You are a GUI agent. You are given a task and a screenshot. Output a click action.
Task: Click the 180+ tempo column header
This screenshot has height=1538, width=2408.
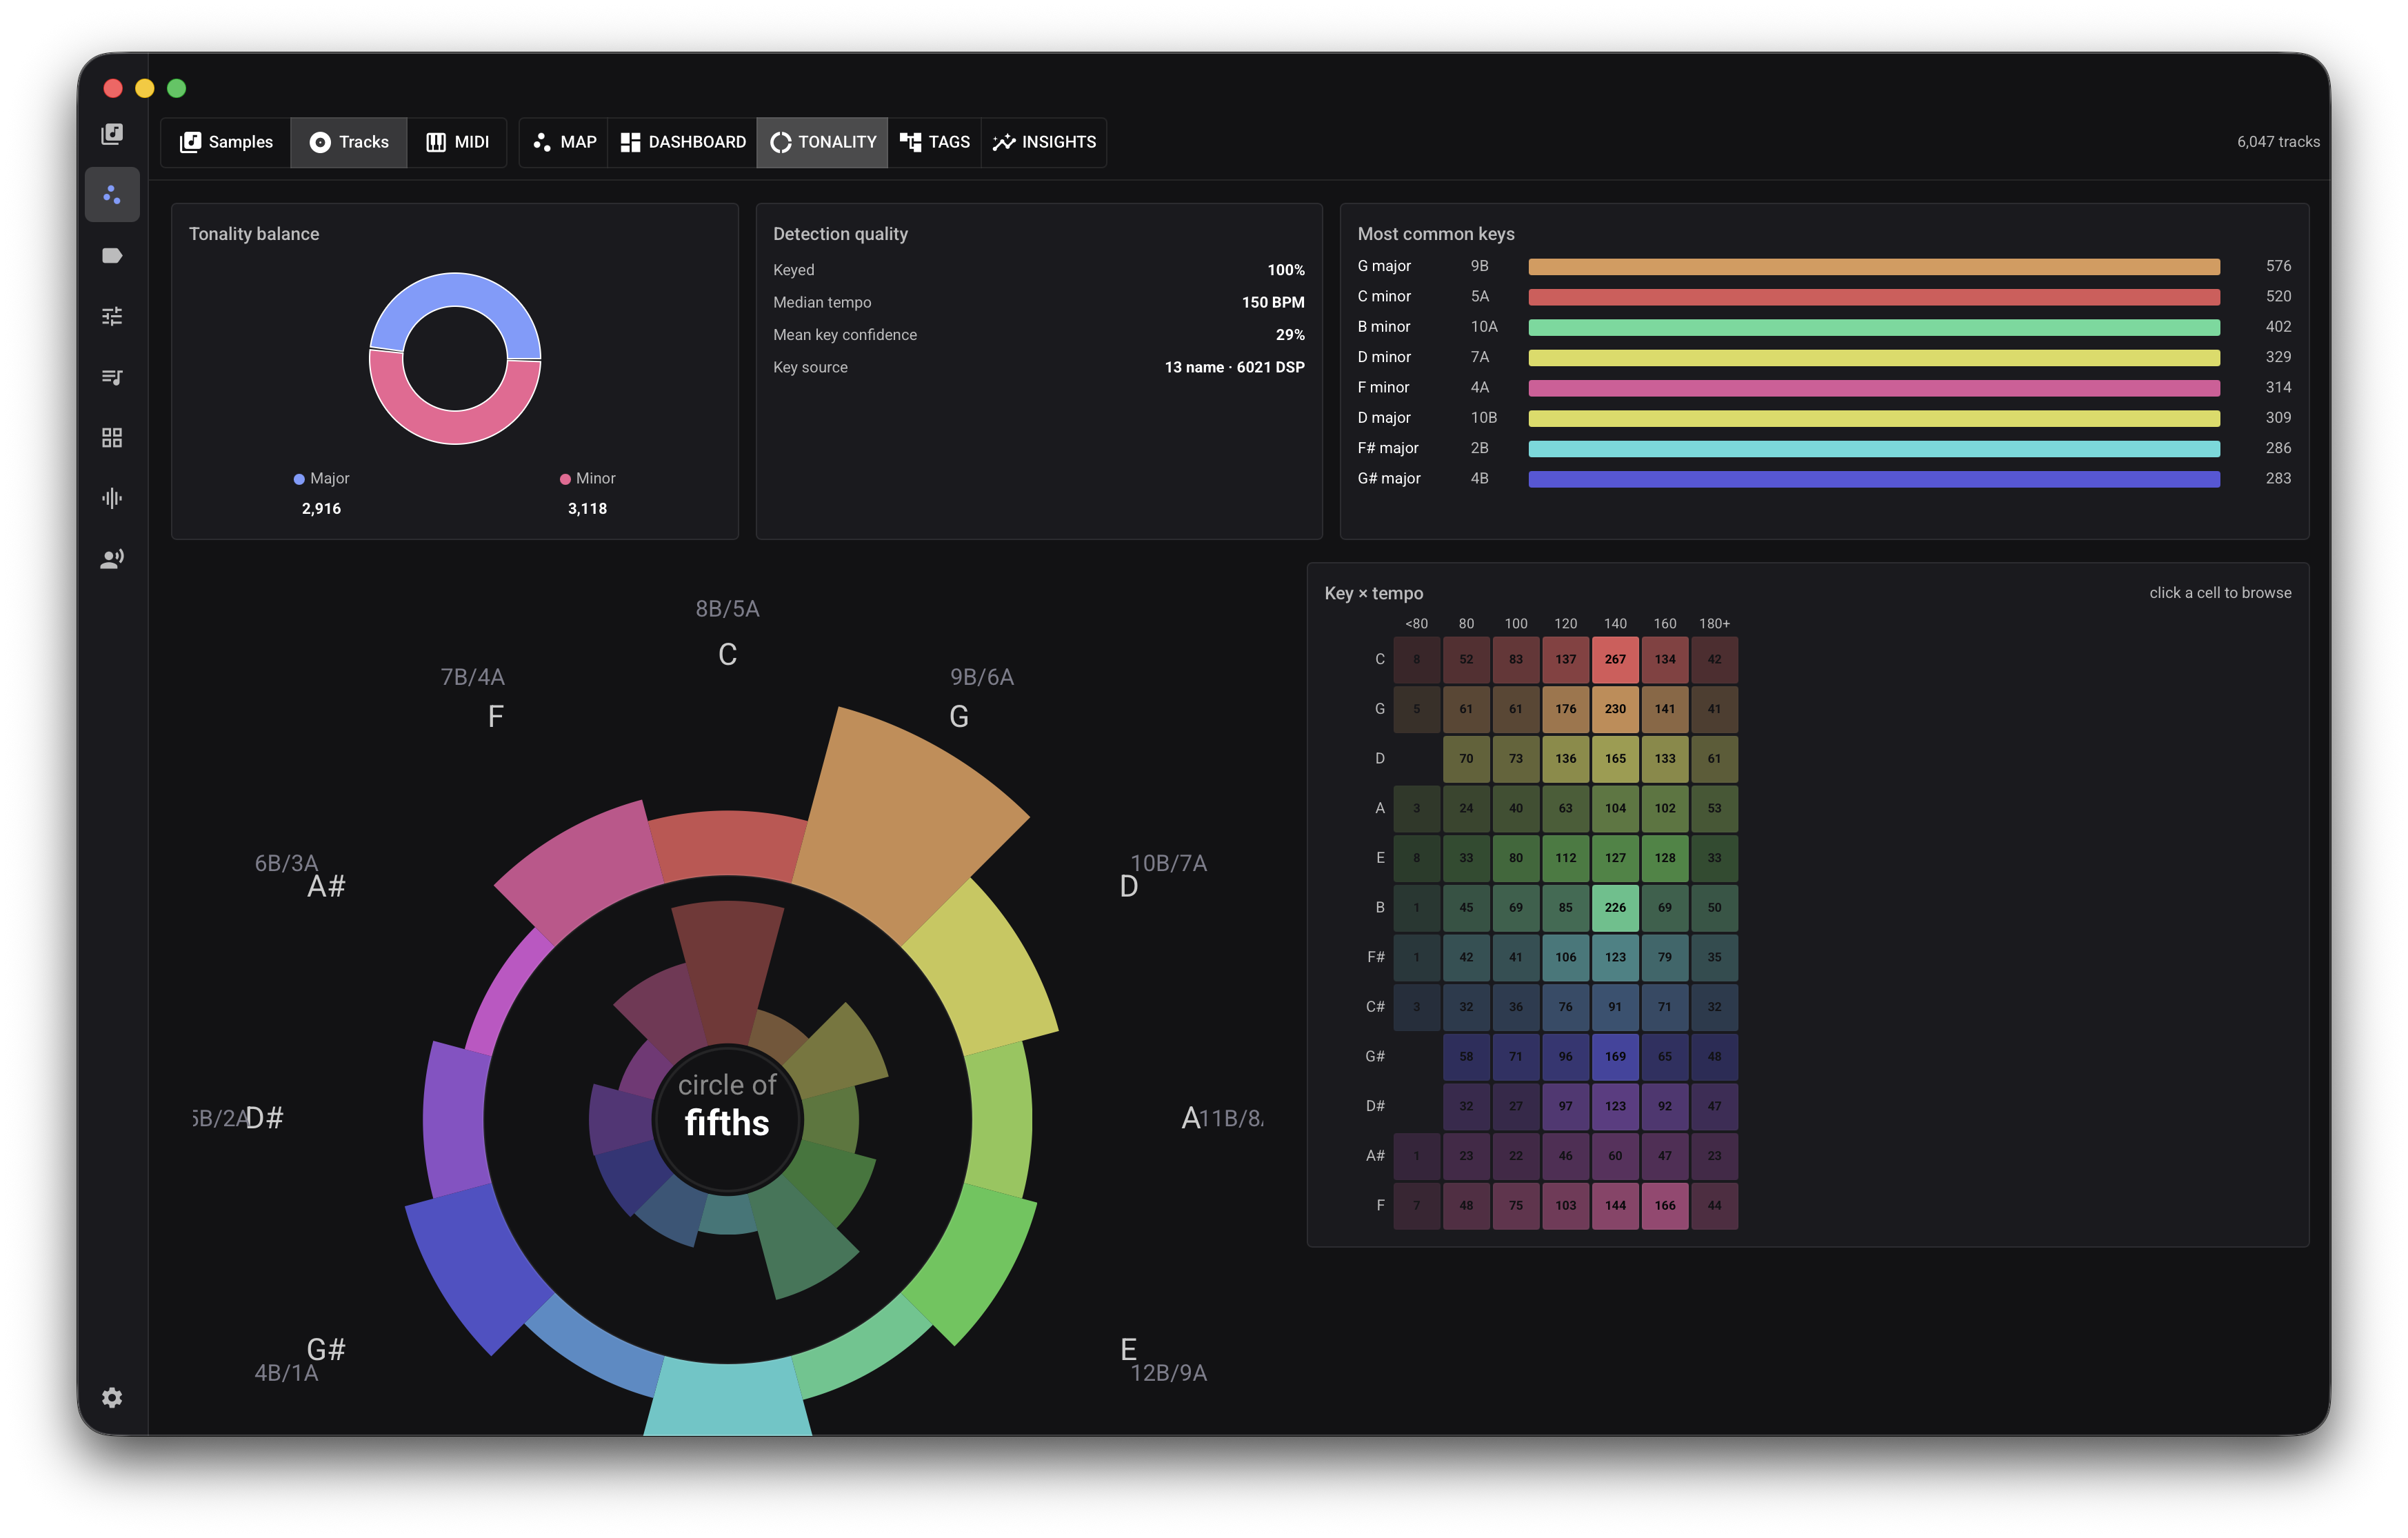pos(1713,624)
